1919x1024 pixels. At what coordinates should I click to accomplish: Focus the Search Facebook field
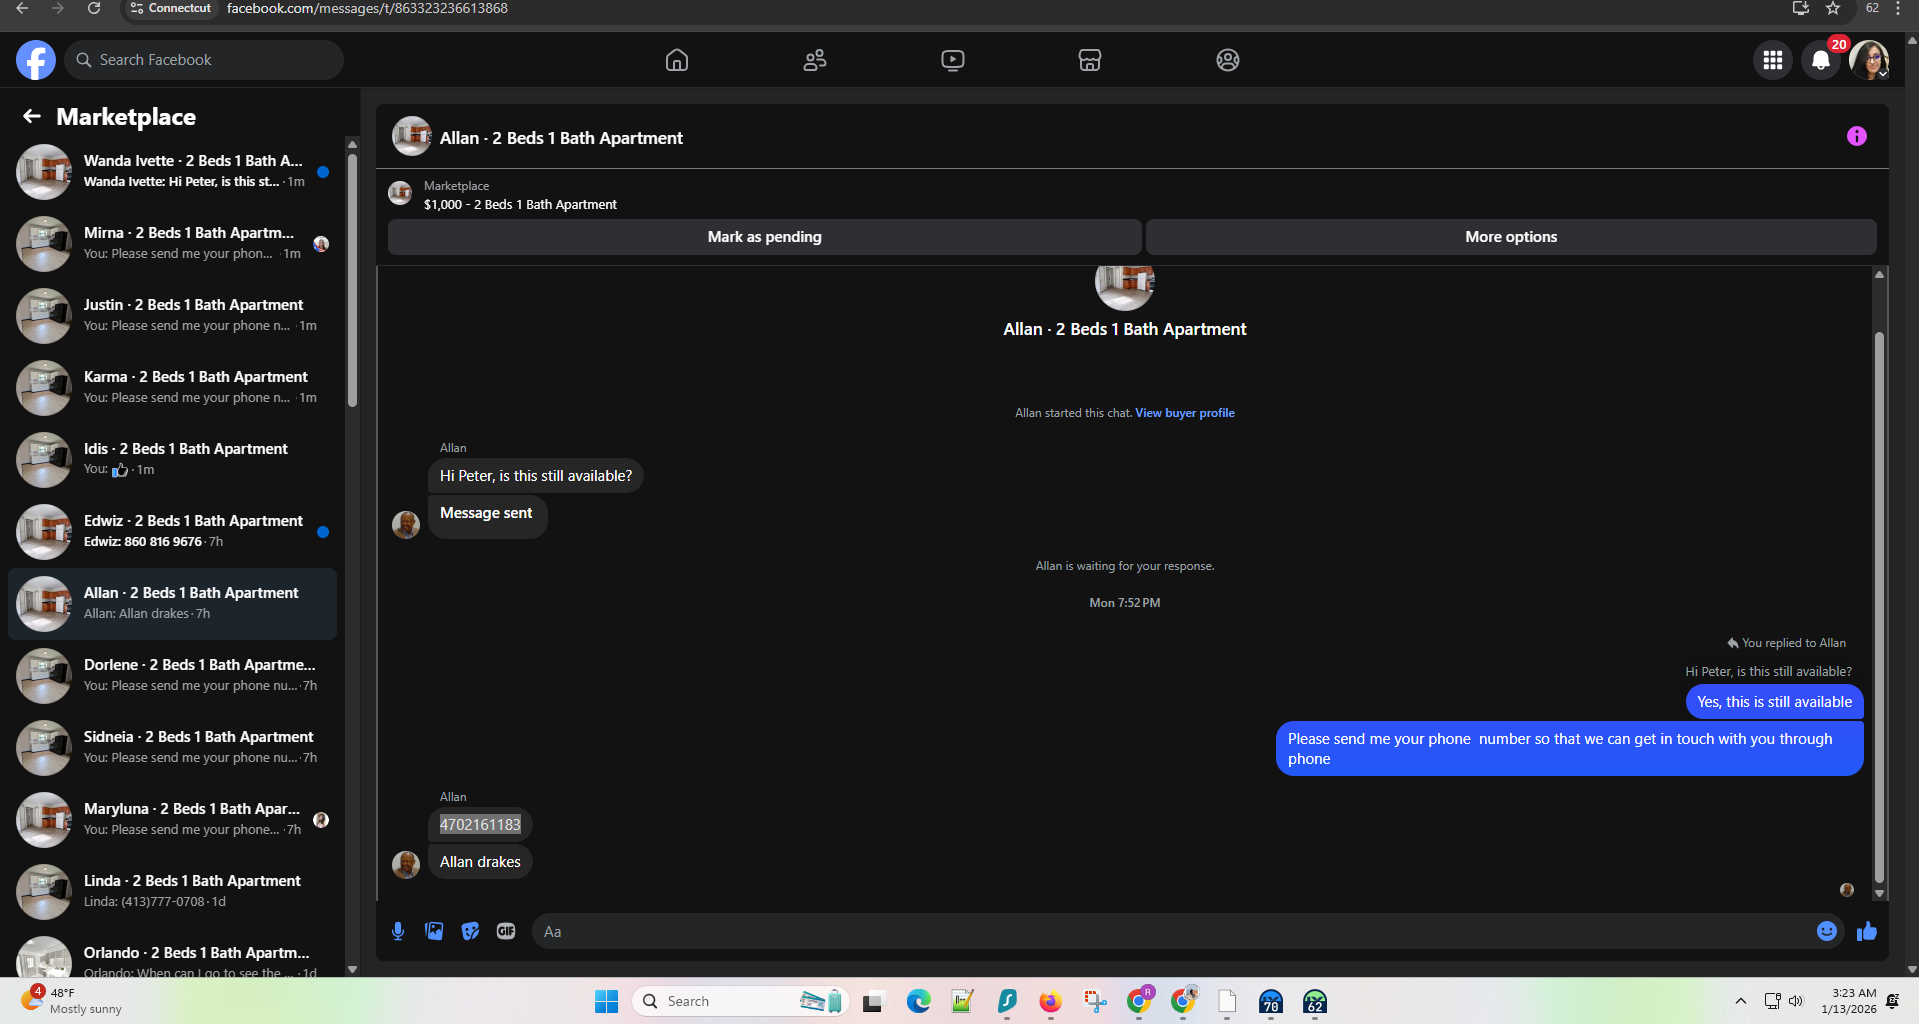click(204, 60)
